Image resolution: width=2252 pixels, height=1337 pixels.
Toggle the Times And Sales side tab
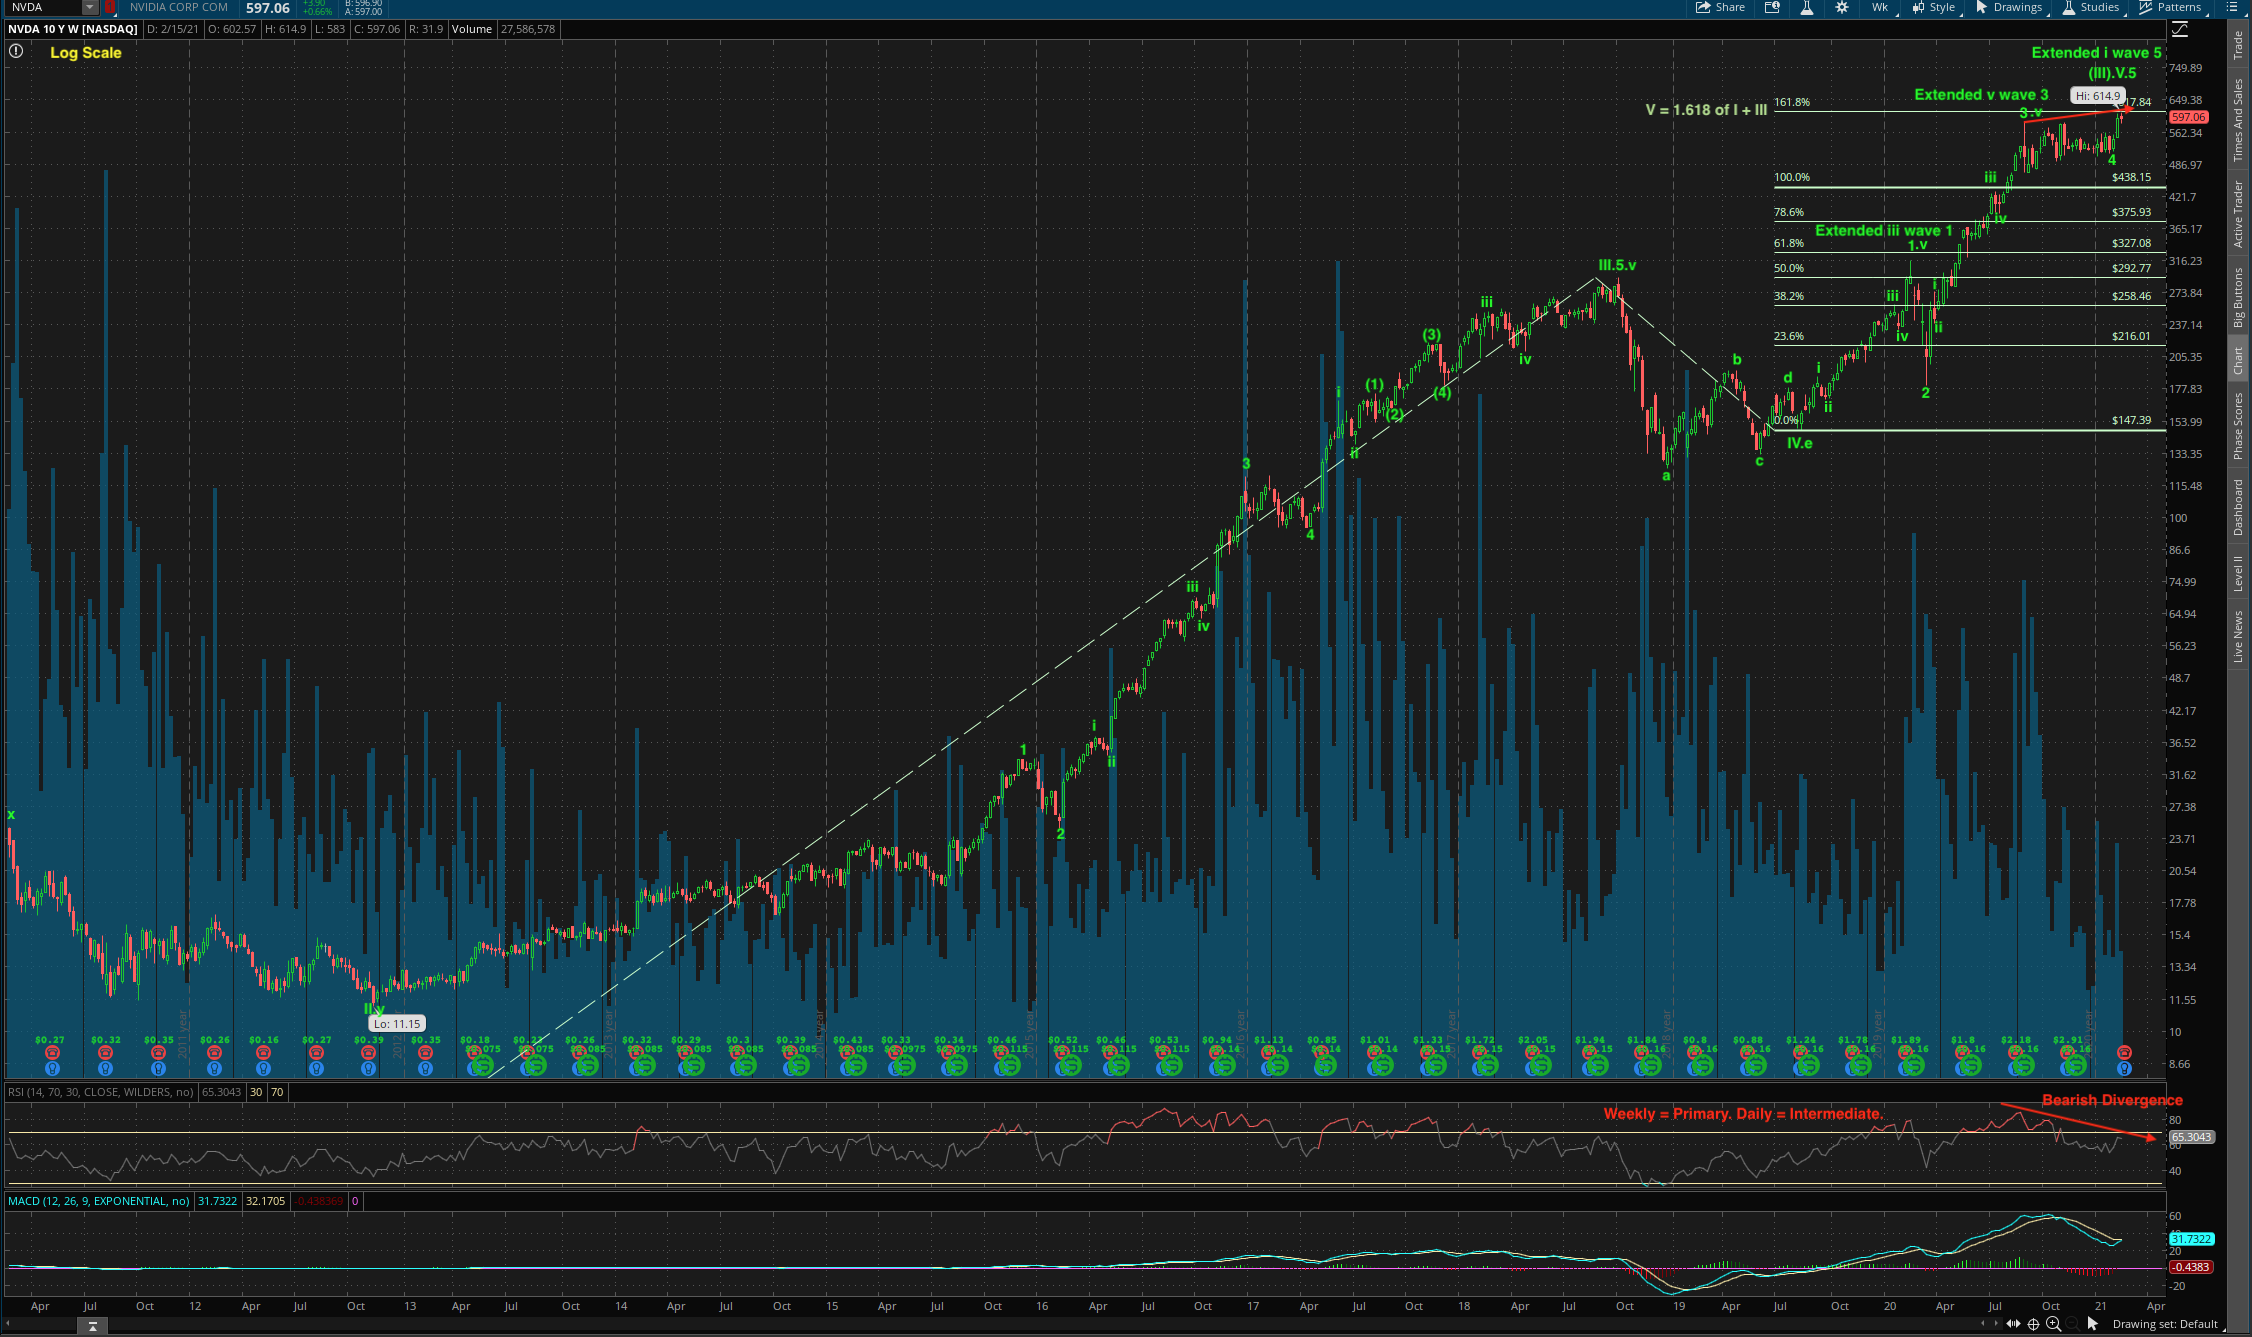point(2238,120)
